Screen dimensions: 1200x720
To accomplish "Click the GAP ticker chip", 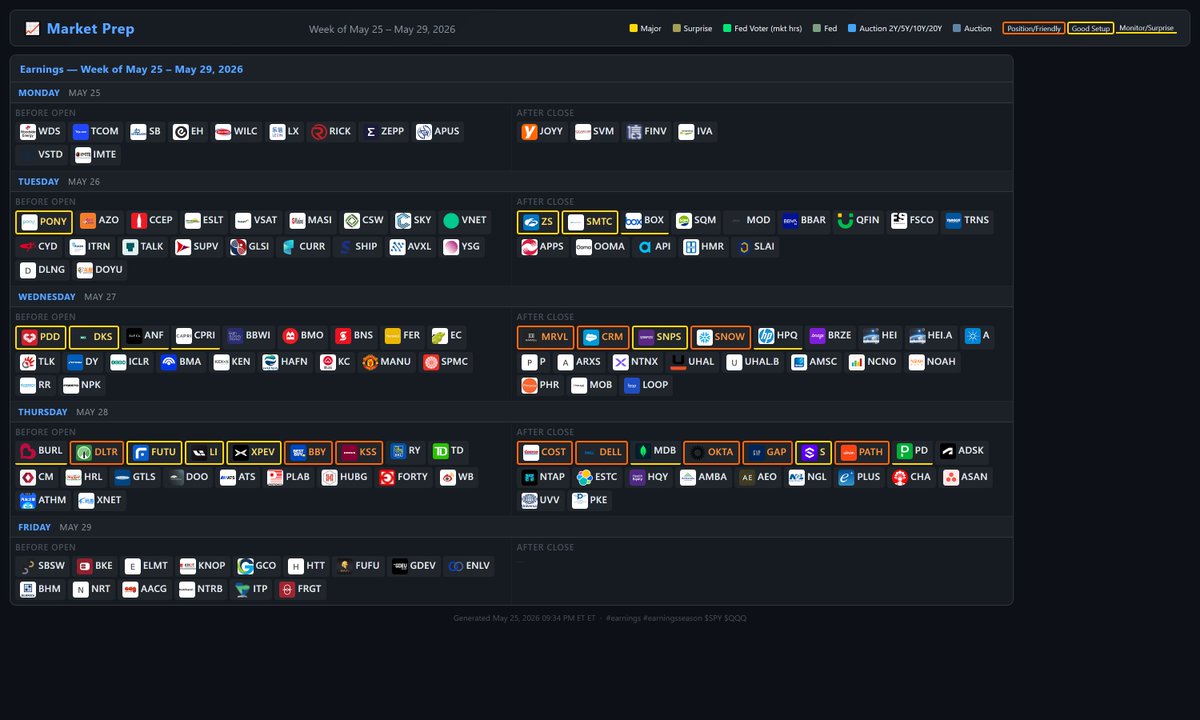I will 767,452.
